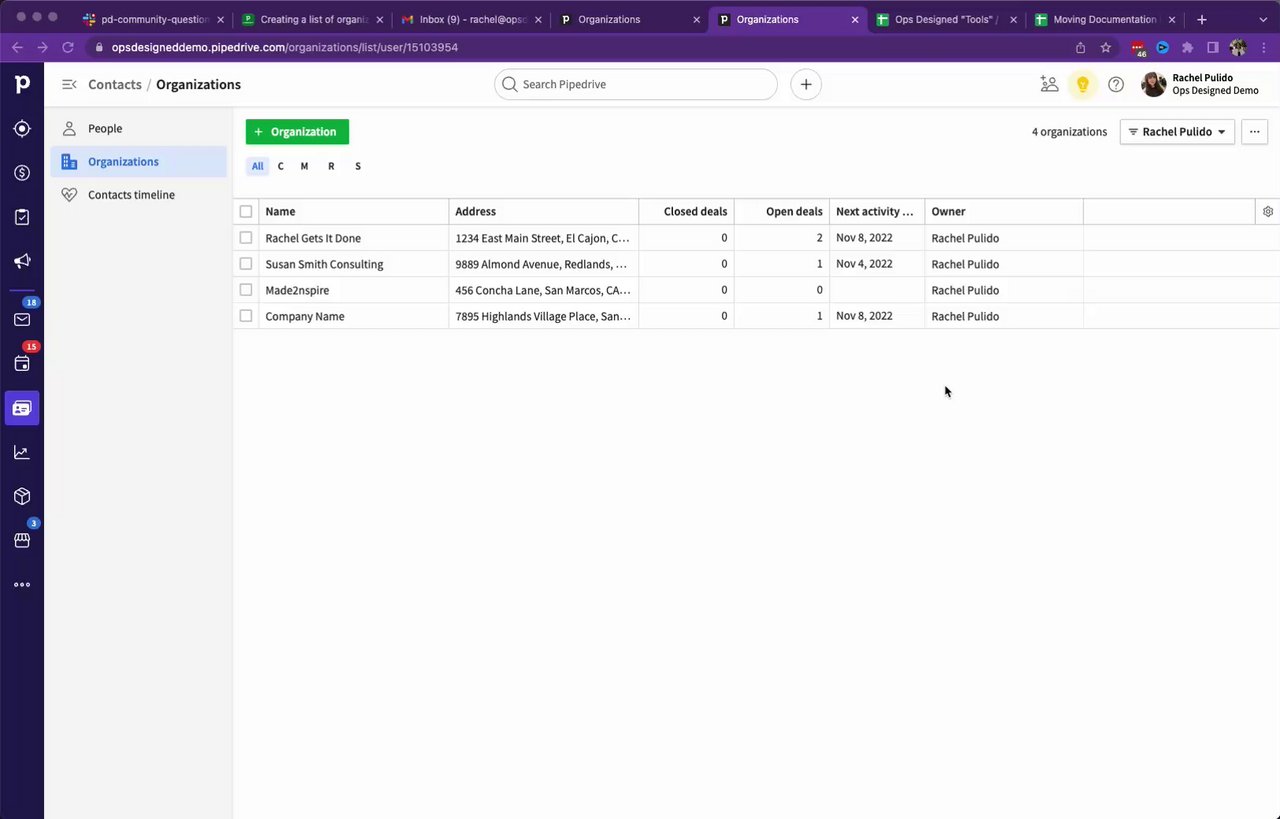Bookmark this page star icon

tap(1106, 47)
